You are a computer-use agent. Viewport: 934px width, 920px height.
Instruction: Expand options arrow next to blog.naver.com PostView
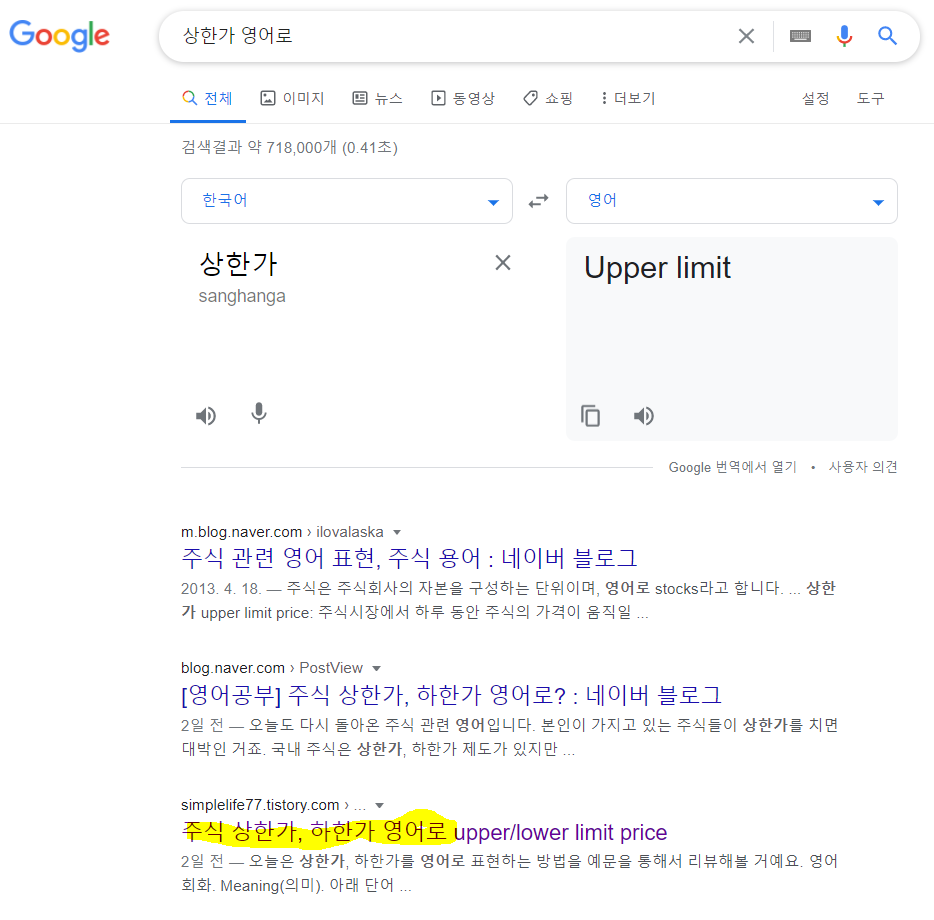point(376,669)
